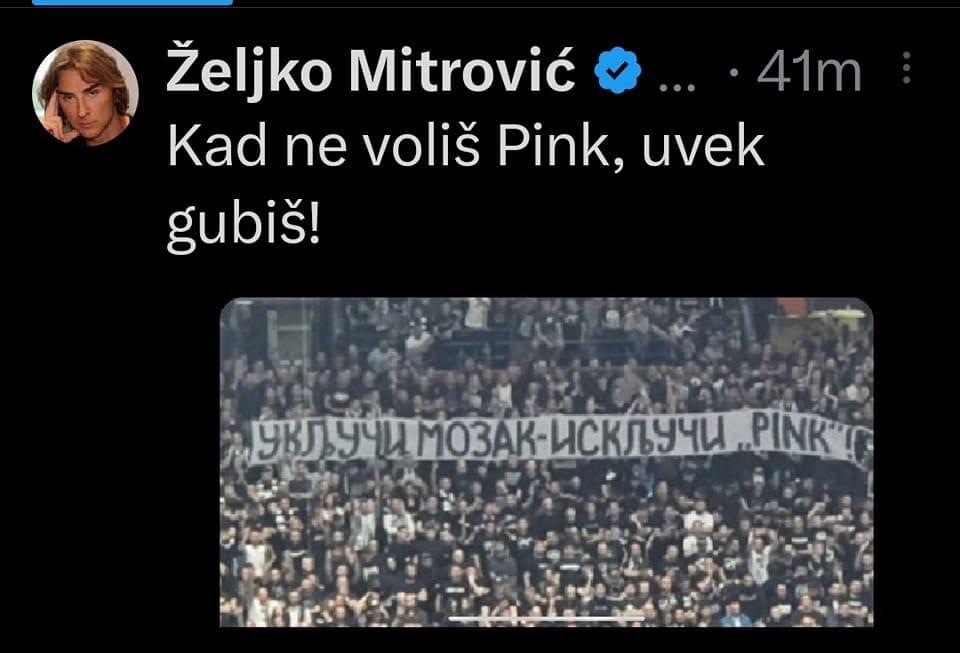Select the blue active tab indicator at top
The width and height of the screenshot is (960, 653).
(132, 2)
